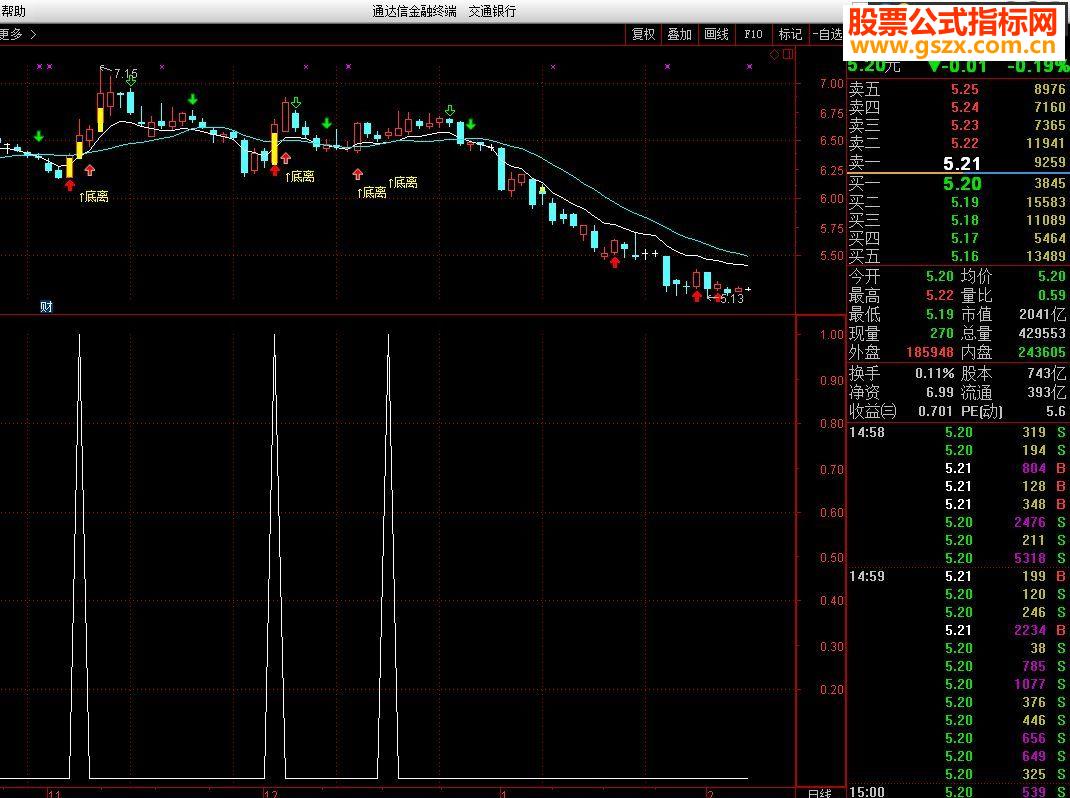Click the 复权 toolbar button

click(644, 34)
